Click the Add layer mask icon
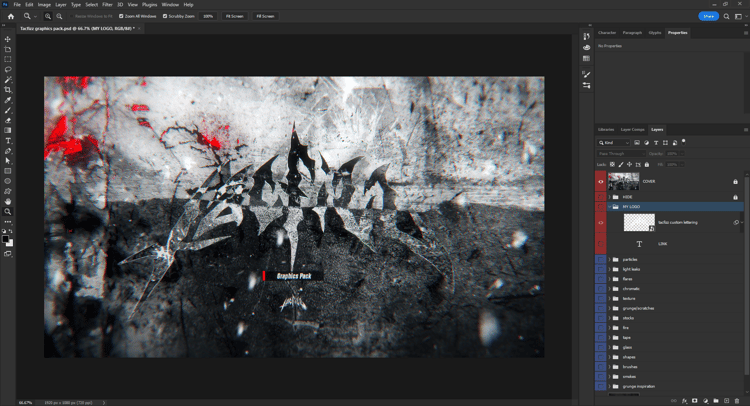The height and width of the screenshot is (406, 750). [x=695, y=401]
